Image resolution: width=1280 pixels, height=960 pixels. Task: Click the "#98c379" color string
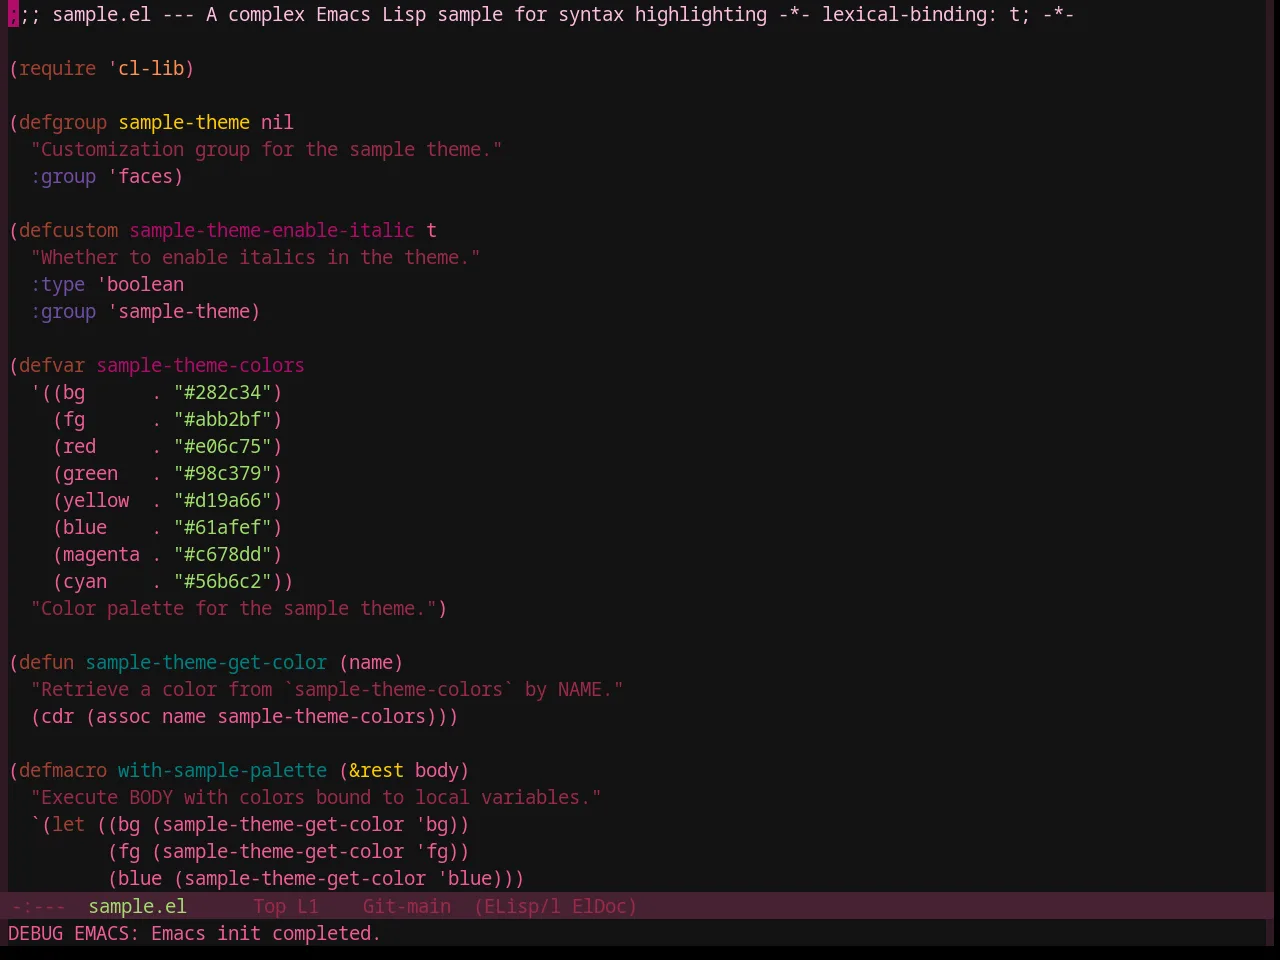[x=222, y=473]
